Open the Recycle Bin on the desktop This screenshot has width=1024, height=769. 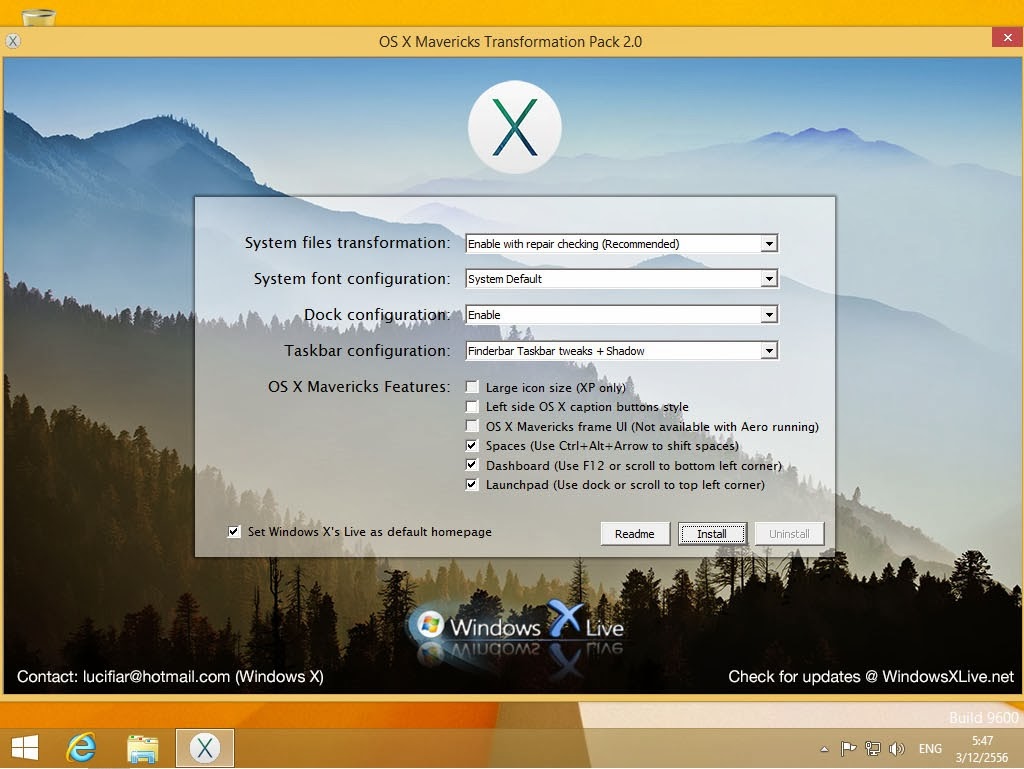coord(39,16)
